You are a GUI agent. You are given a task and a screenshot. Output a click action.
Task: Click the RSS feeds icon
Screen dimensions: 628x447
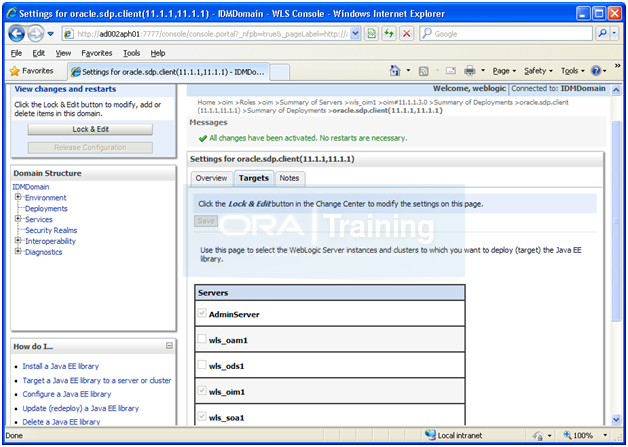tap(423, 71)
